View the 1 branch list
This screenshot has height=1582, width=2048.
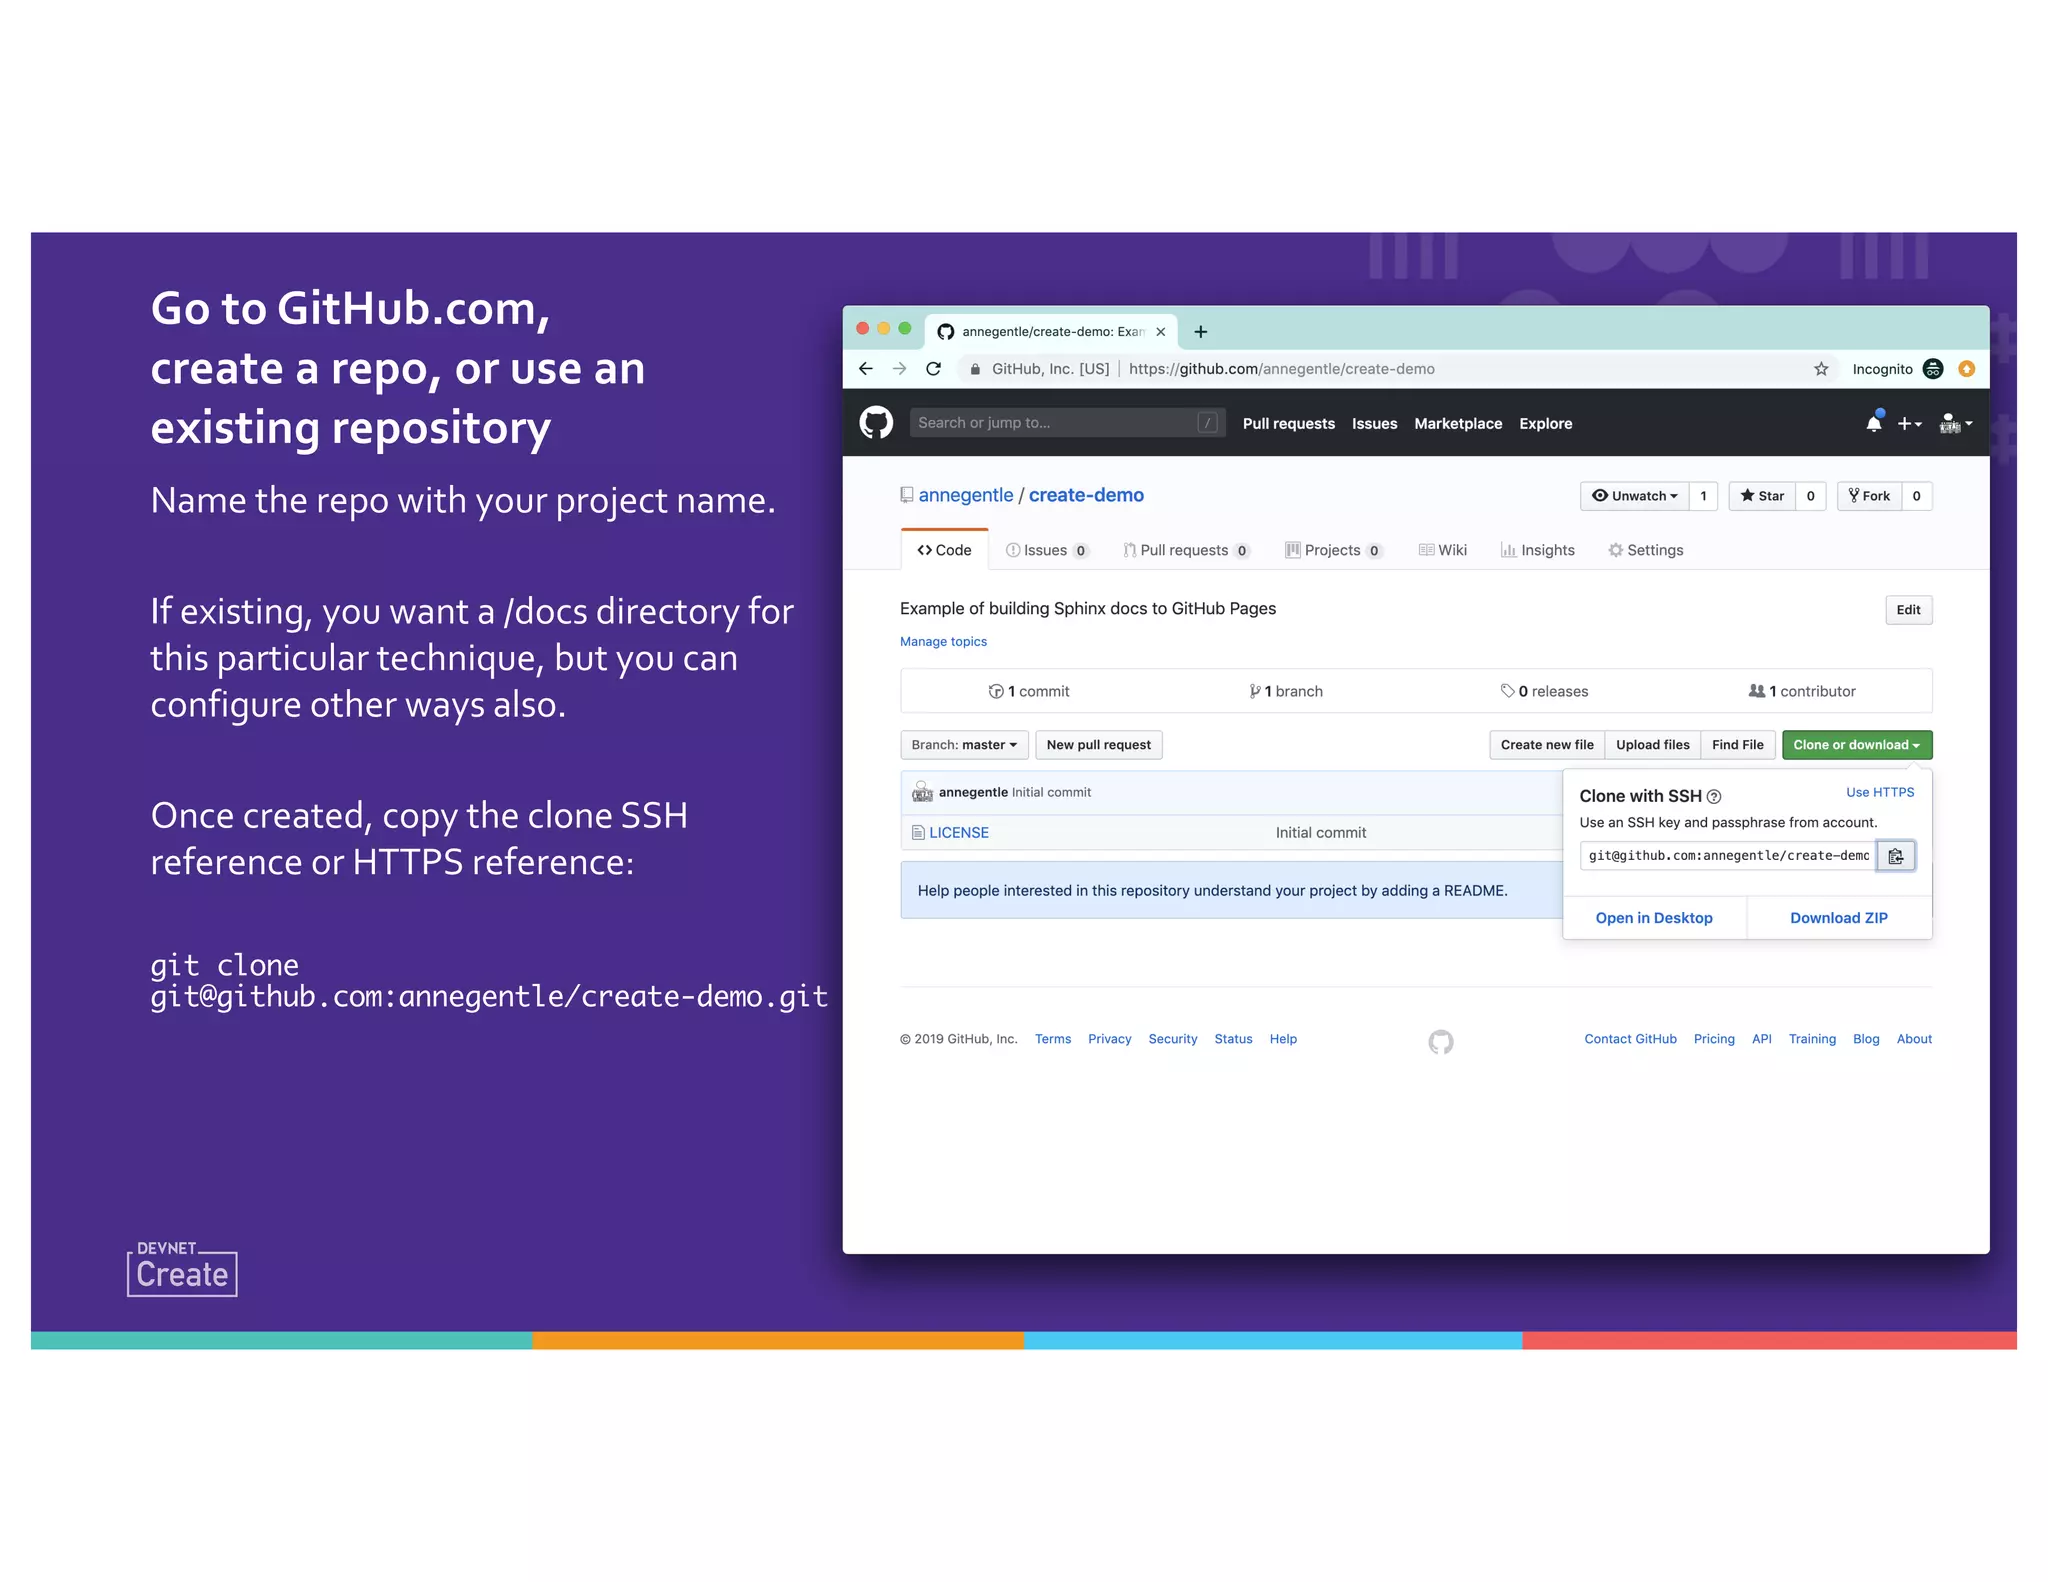point(1286,691)
